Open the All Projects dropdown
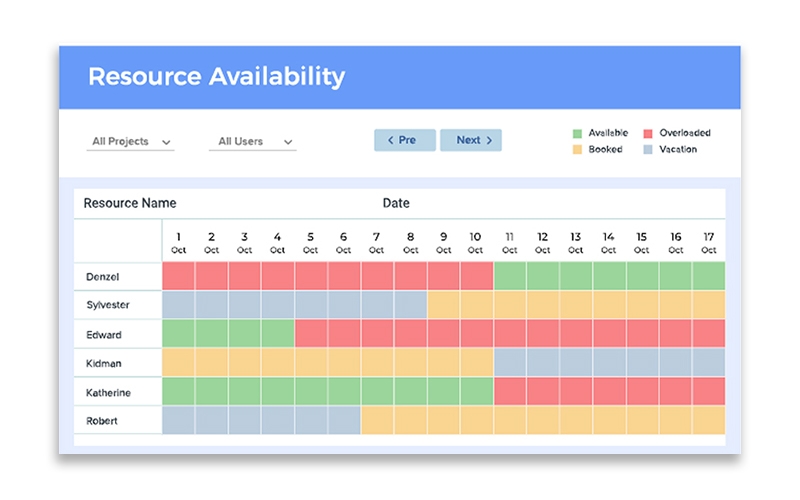The height and width of the screenshot is (500, 800). [x=131, y=142]
